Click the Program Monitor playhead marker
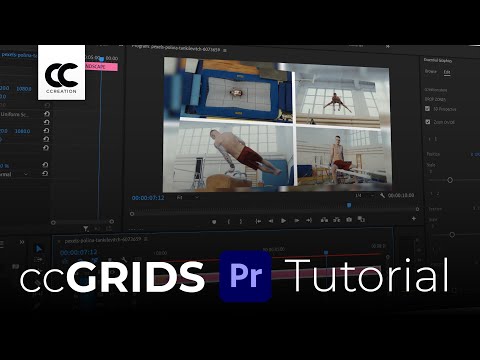Image resolution: width=480 pixels, height=360 pixels. click(x=349, y=205)
